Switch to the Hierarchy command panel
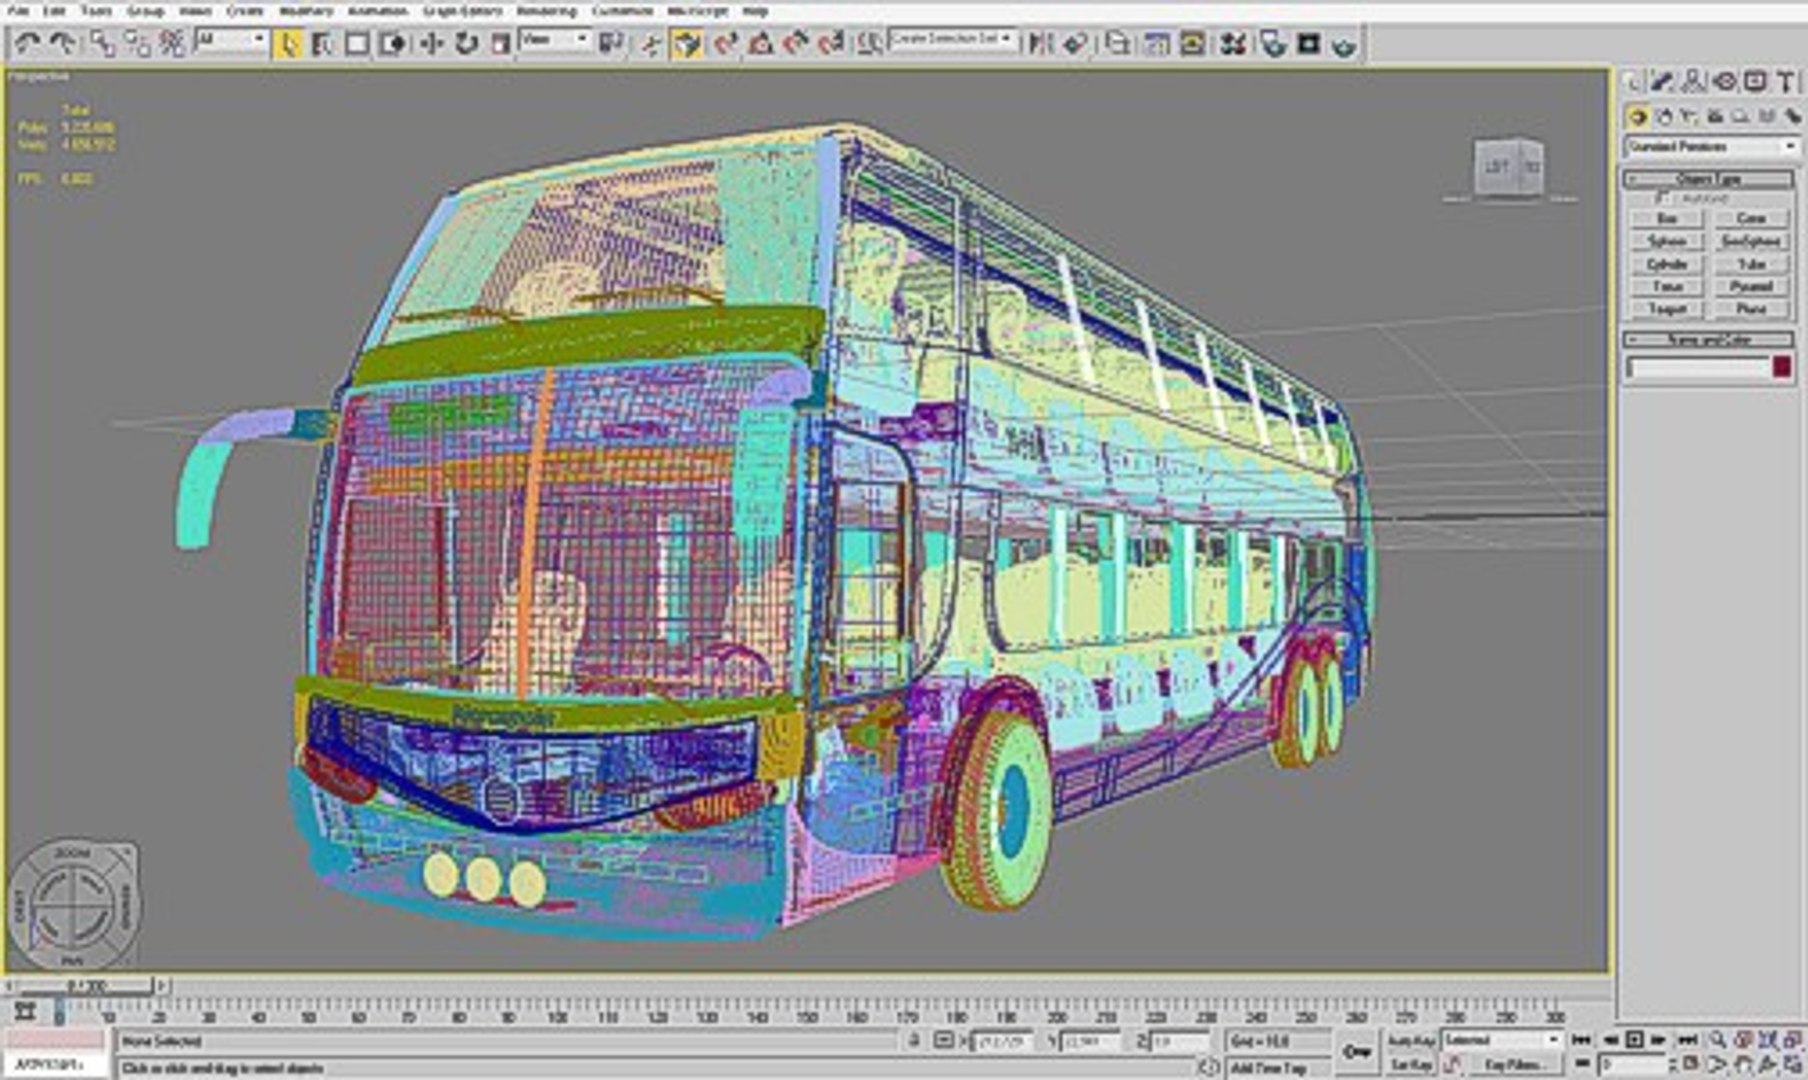The image size is (1808, 1080). [1693, 81]
